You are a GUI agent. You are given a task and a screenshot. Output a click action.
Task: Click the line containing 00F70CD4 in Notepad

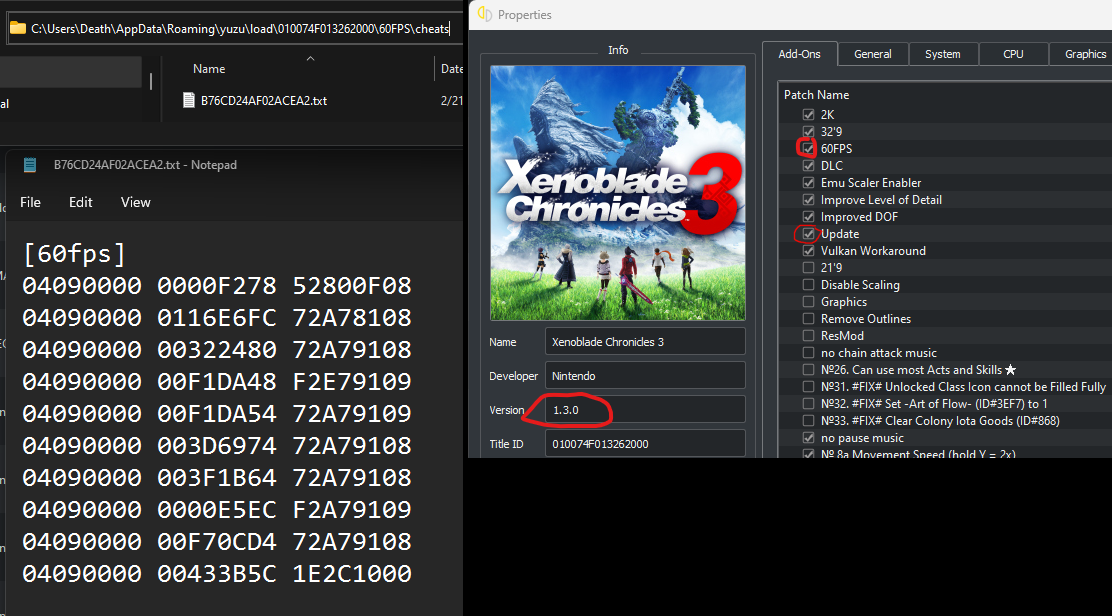click(x=217, y=542)
